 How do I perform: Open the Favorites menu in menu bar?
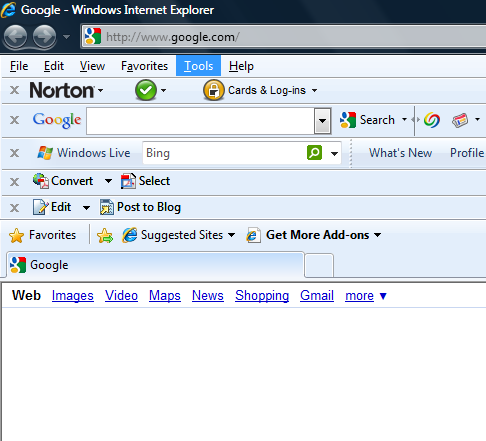click(x=144, y=66)
